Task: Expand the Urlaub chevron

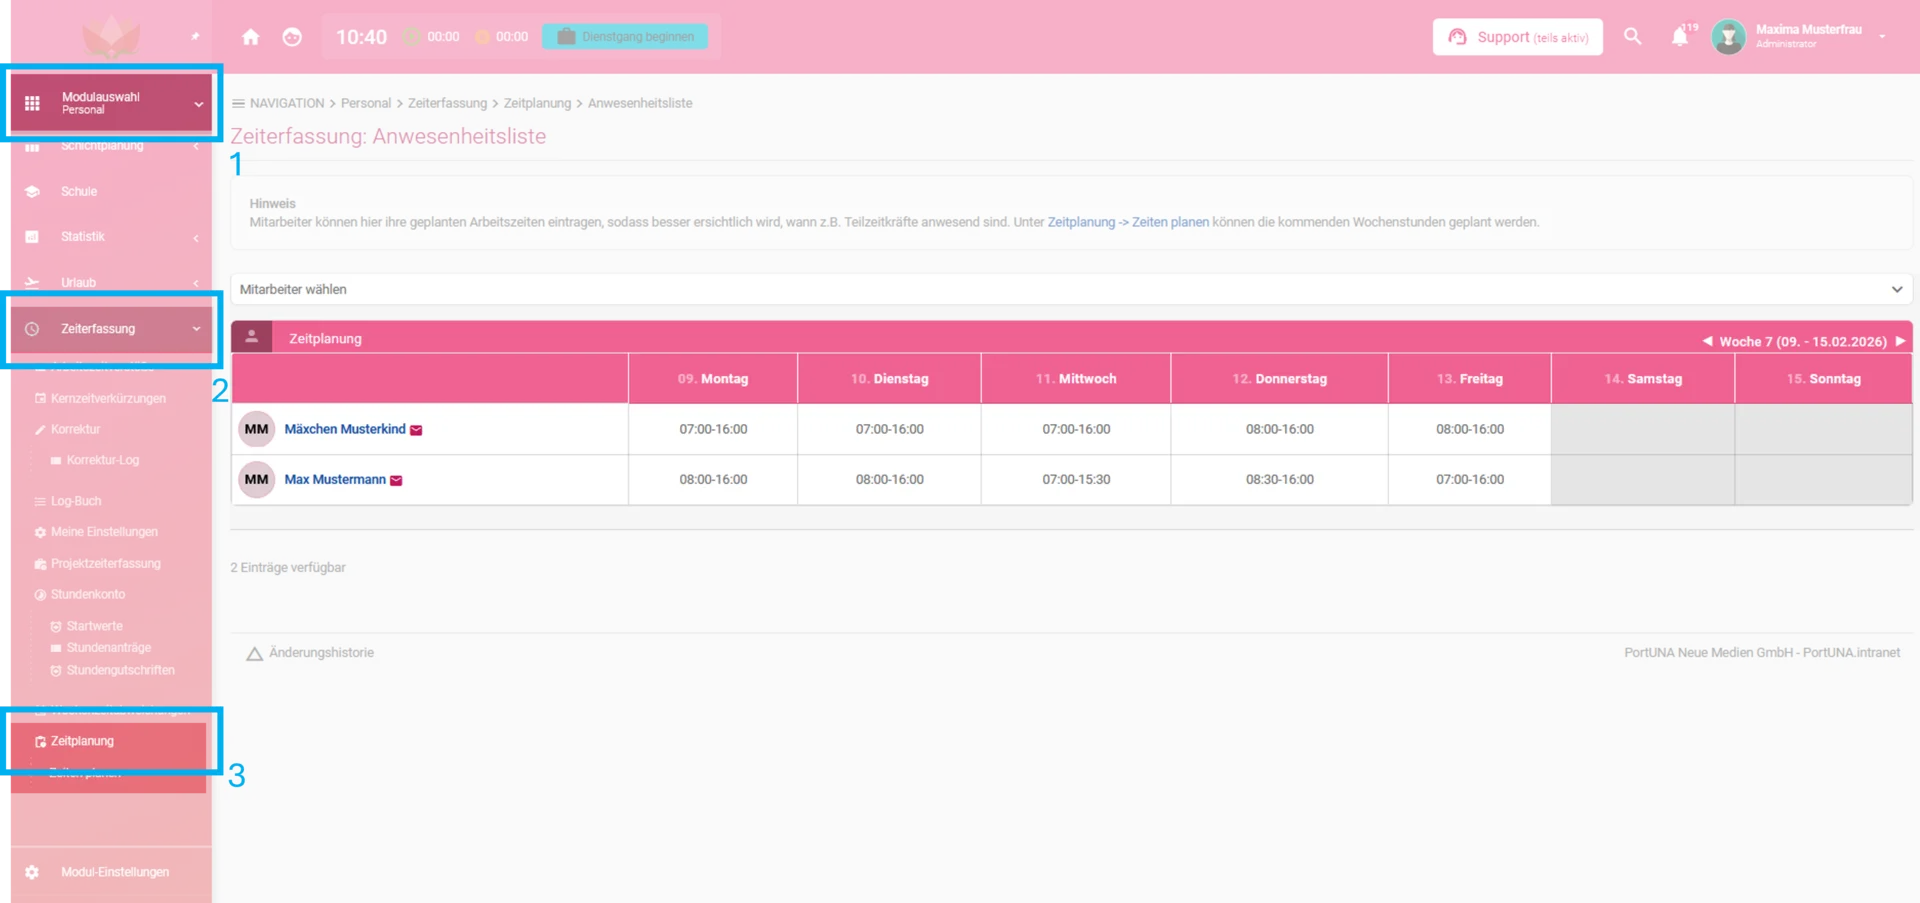Action: [x=196, y=283]
